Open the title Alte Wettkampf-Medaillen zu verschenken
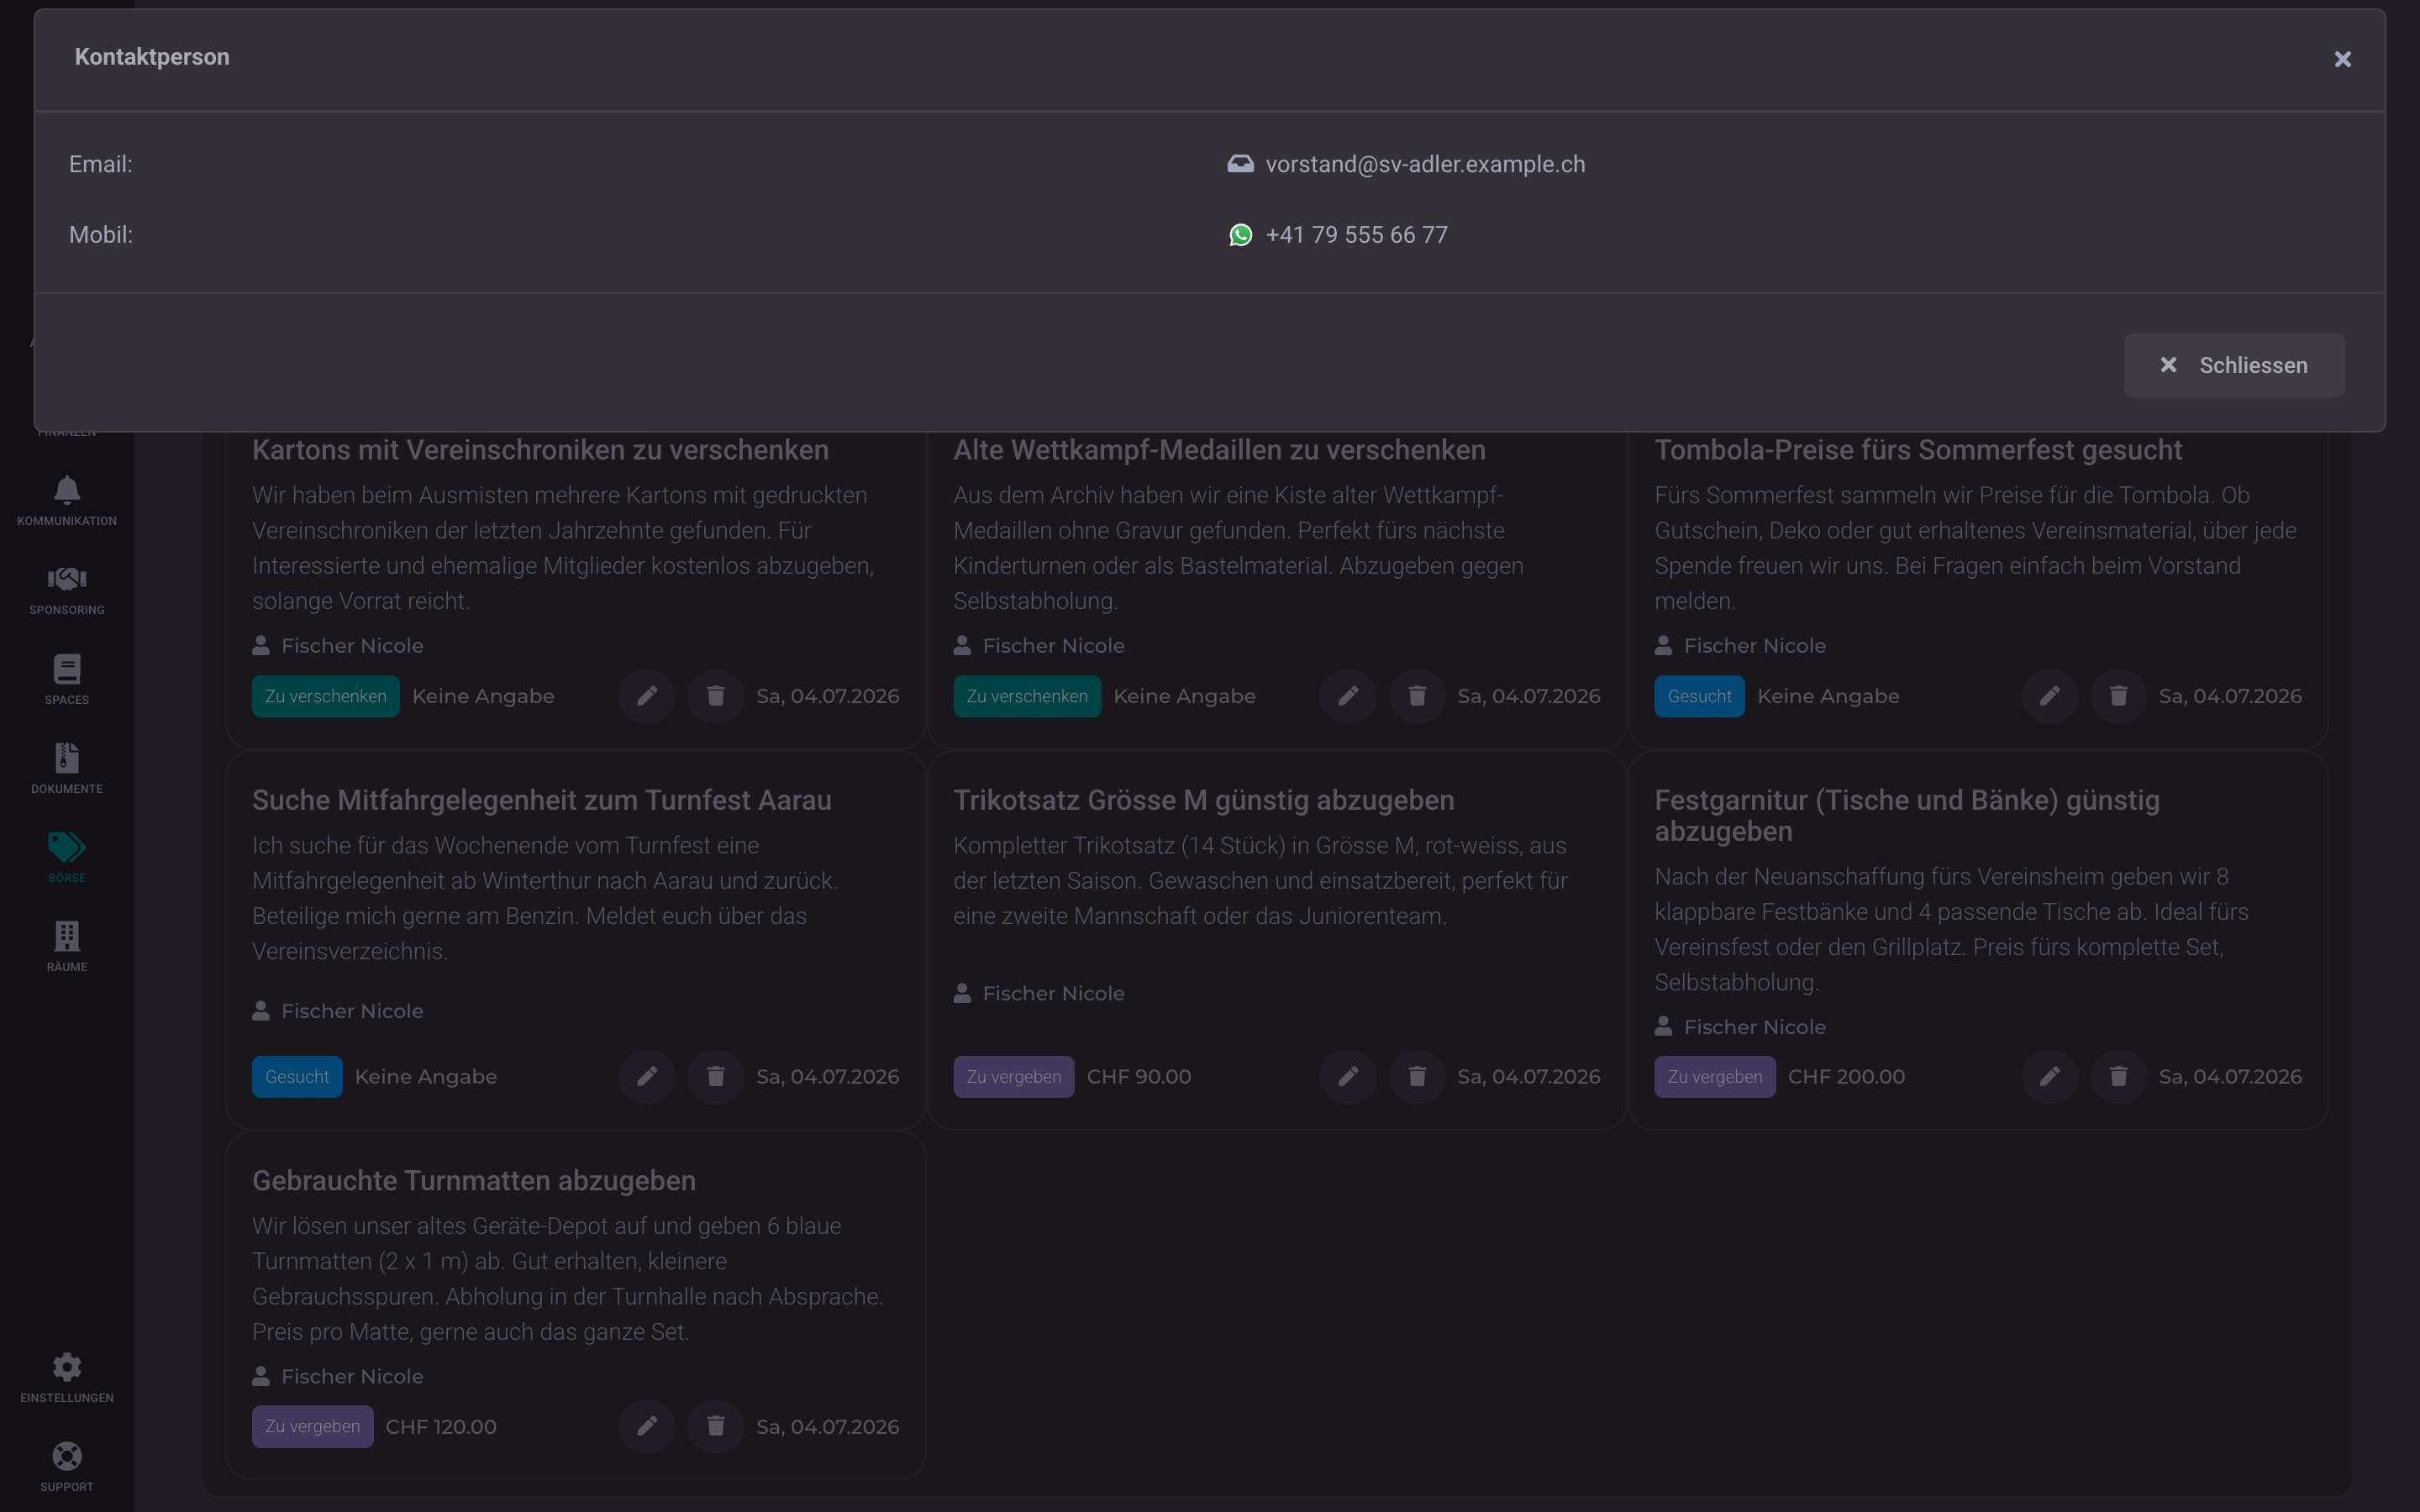This screenshot has width=2420, height=1512. coord(1219,450)
